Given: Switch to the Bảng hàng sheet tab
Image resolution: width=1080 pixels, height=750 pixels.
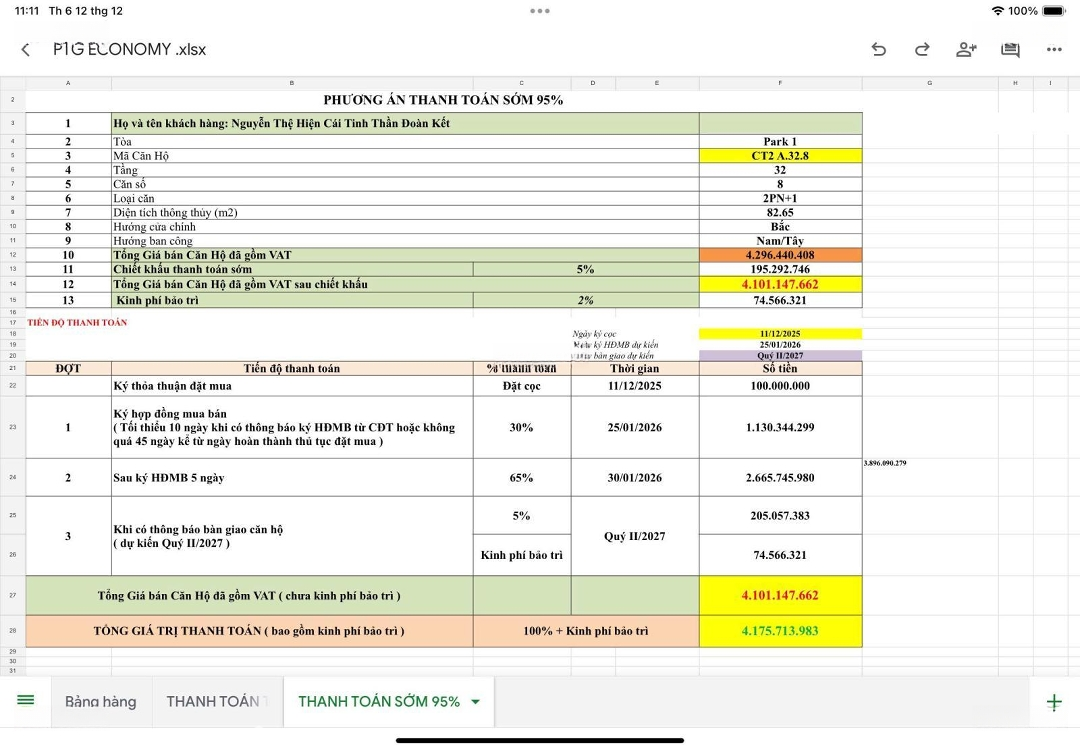Looking at the screenshot, I should 100,702.
